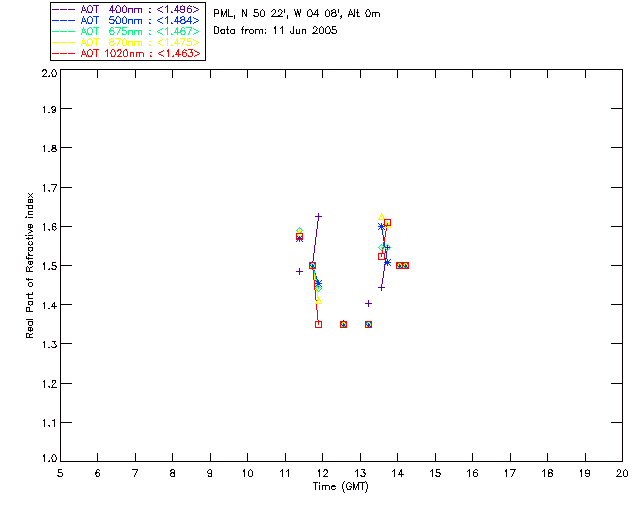
Task: Click the x-axis tick label 19
Action: (585, 473)
